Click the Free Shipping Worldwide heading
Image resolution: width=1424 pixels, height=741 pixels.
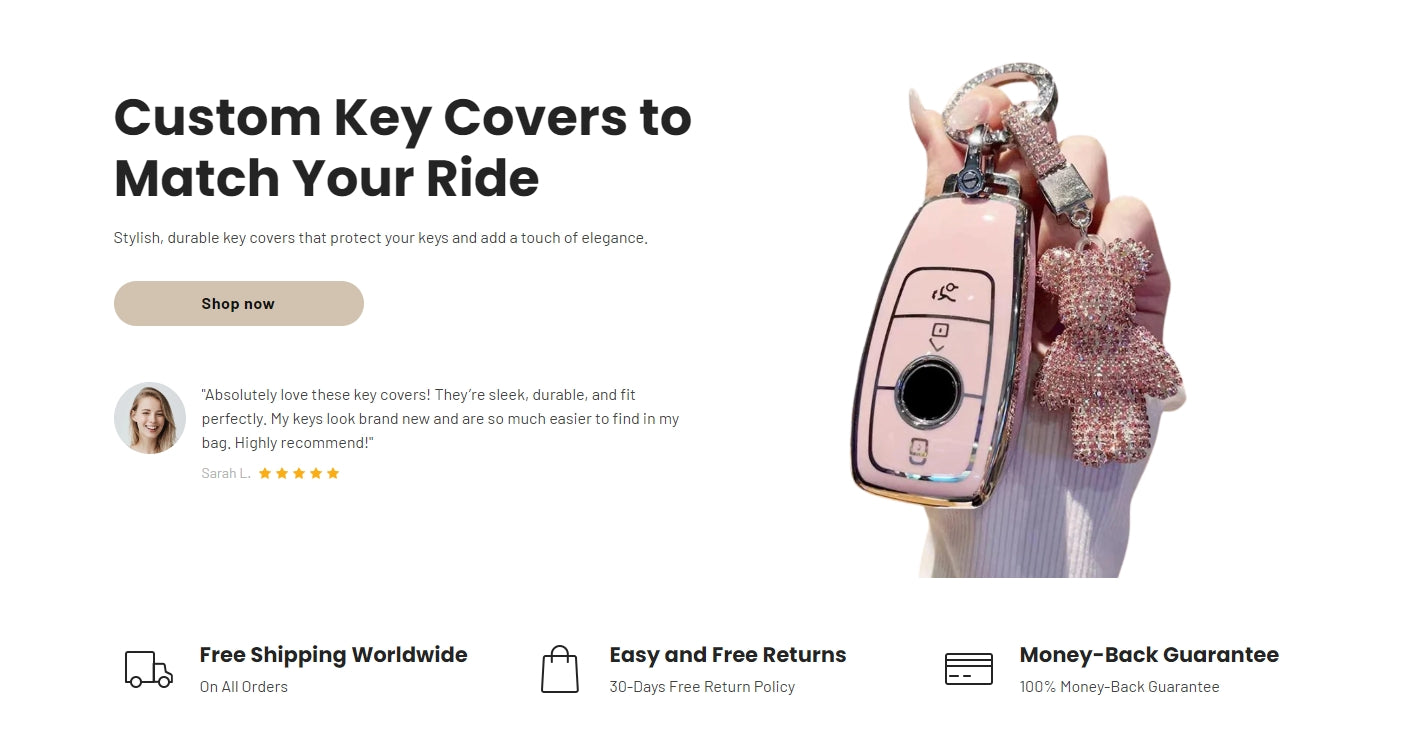(x=333, y=655)
